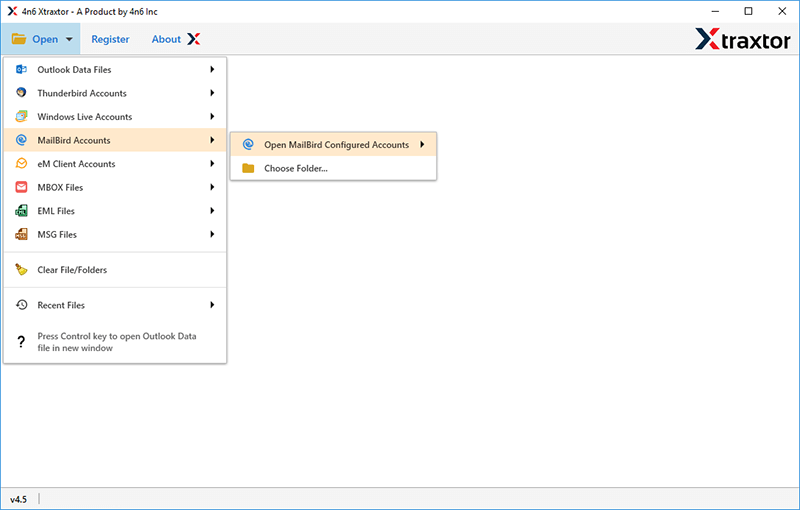Maximize the Xtraxtor window
Screen dimensions: 800x510
click(x=748, y=11)
